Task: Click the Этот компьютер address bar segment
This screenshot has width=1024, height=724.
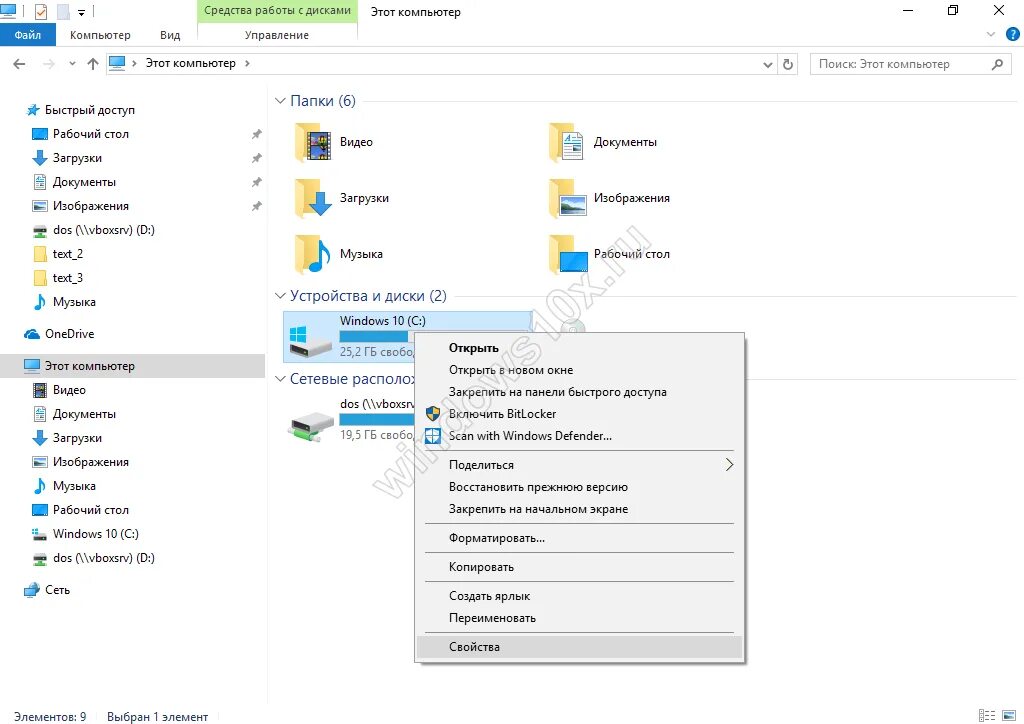Action: pyautogui.click(x=190, y=63)
